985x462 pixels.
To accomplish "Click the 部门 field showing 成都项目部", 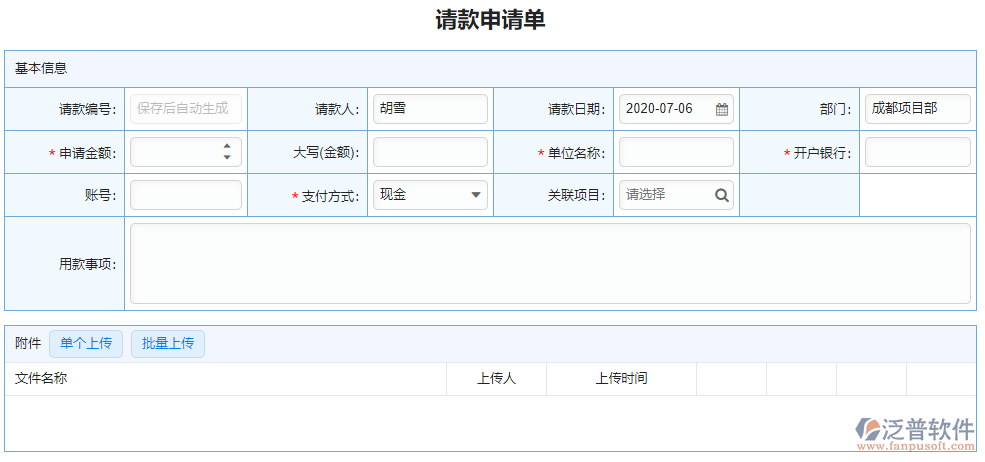I will click(x=917, y=109).
